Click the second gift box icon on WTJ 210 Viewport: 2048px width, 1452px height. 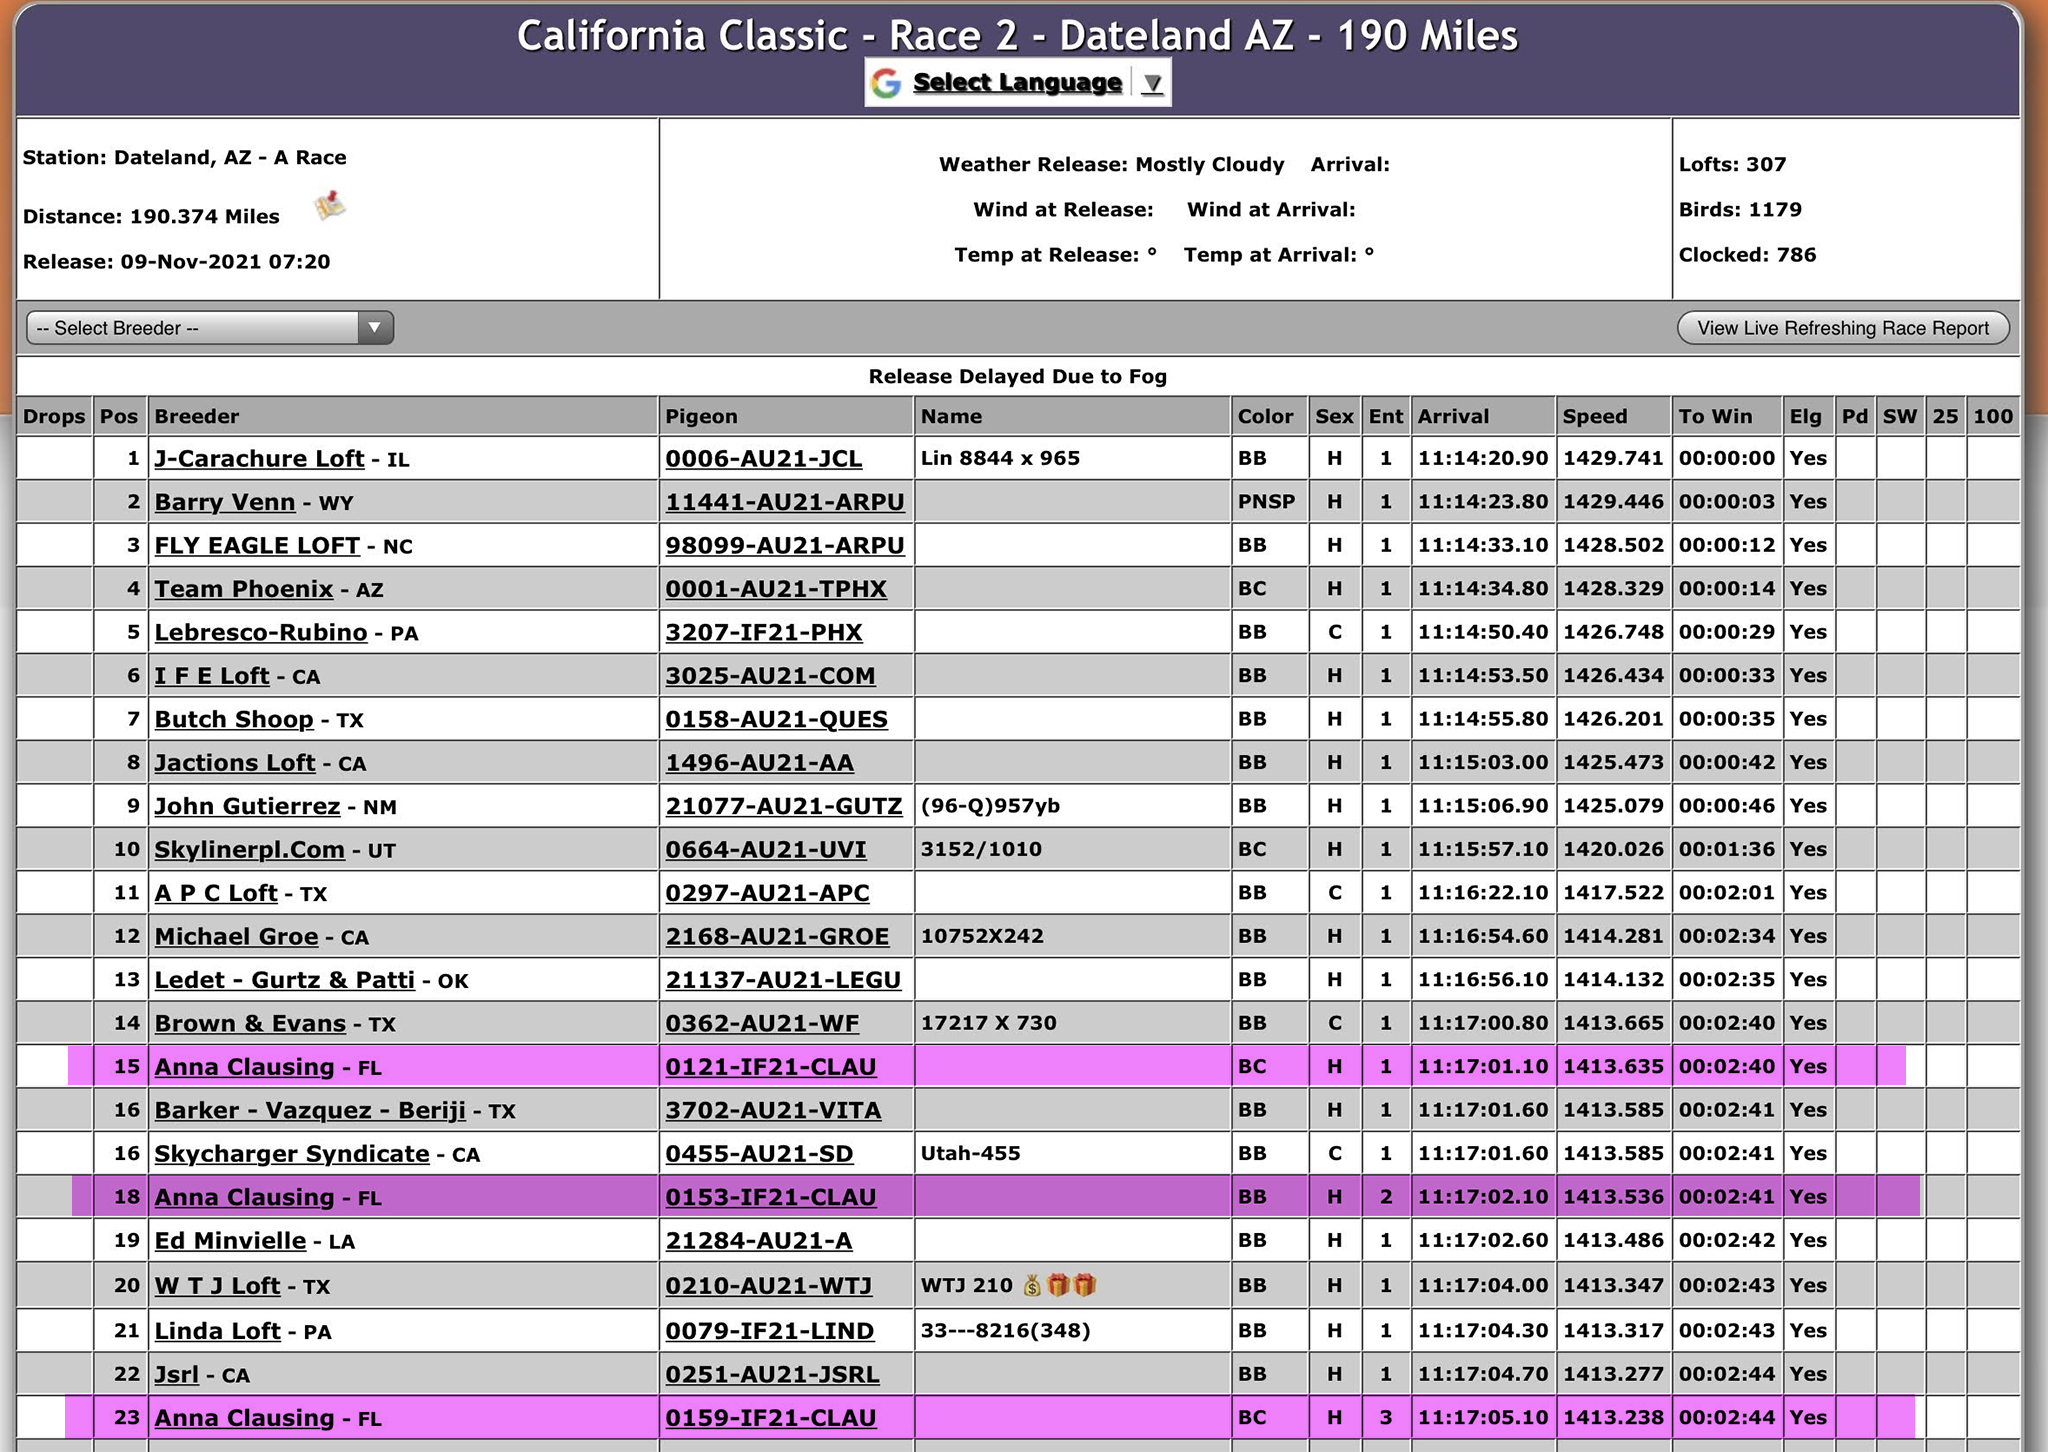(1084, 1285)
